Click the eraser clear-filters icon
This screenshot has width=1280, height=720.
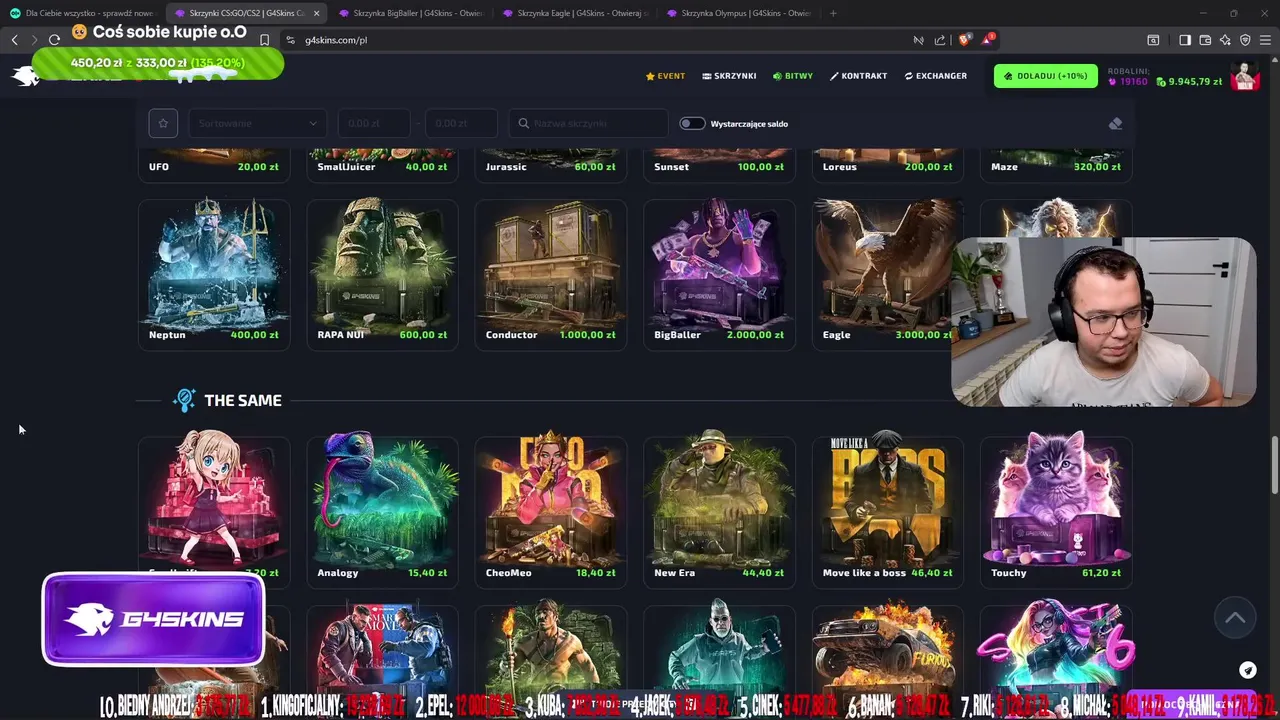click(x=1115, y=124)
